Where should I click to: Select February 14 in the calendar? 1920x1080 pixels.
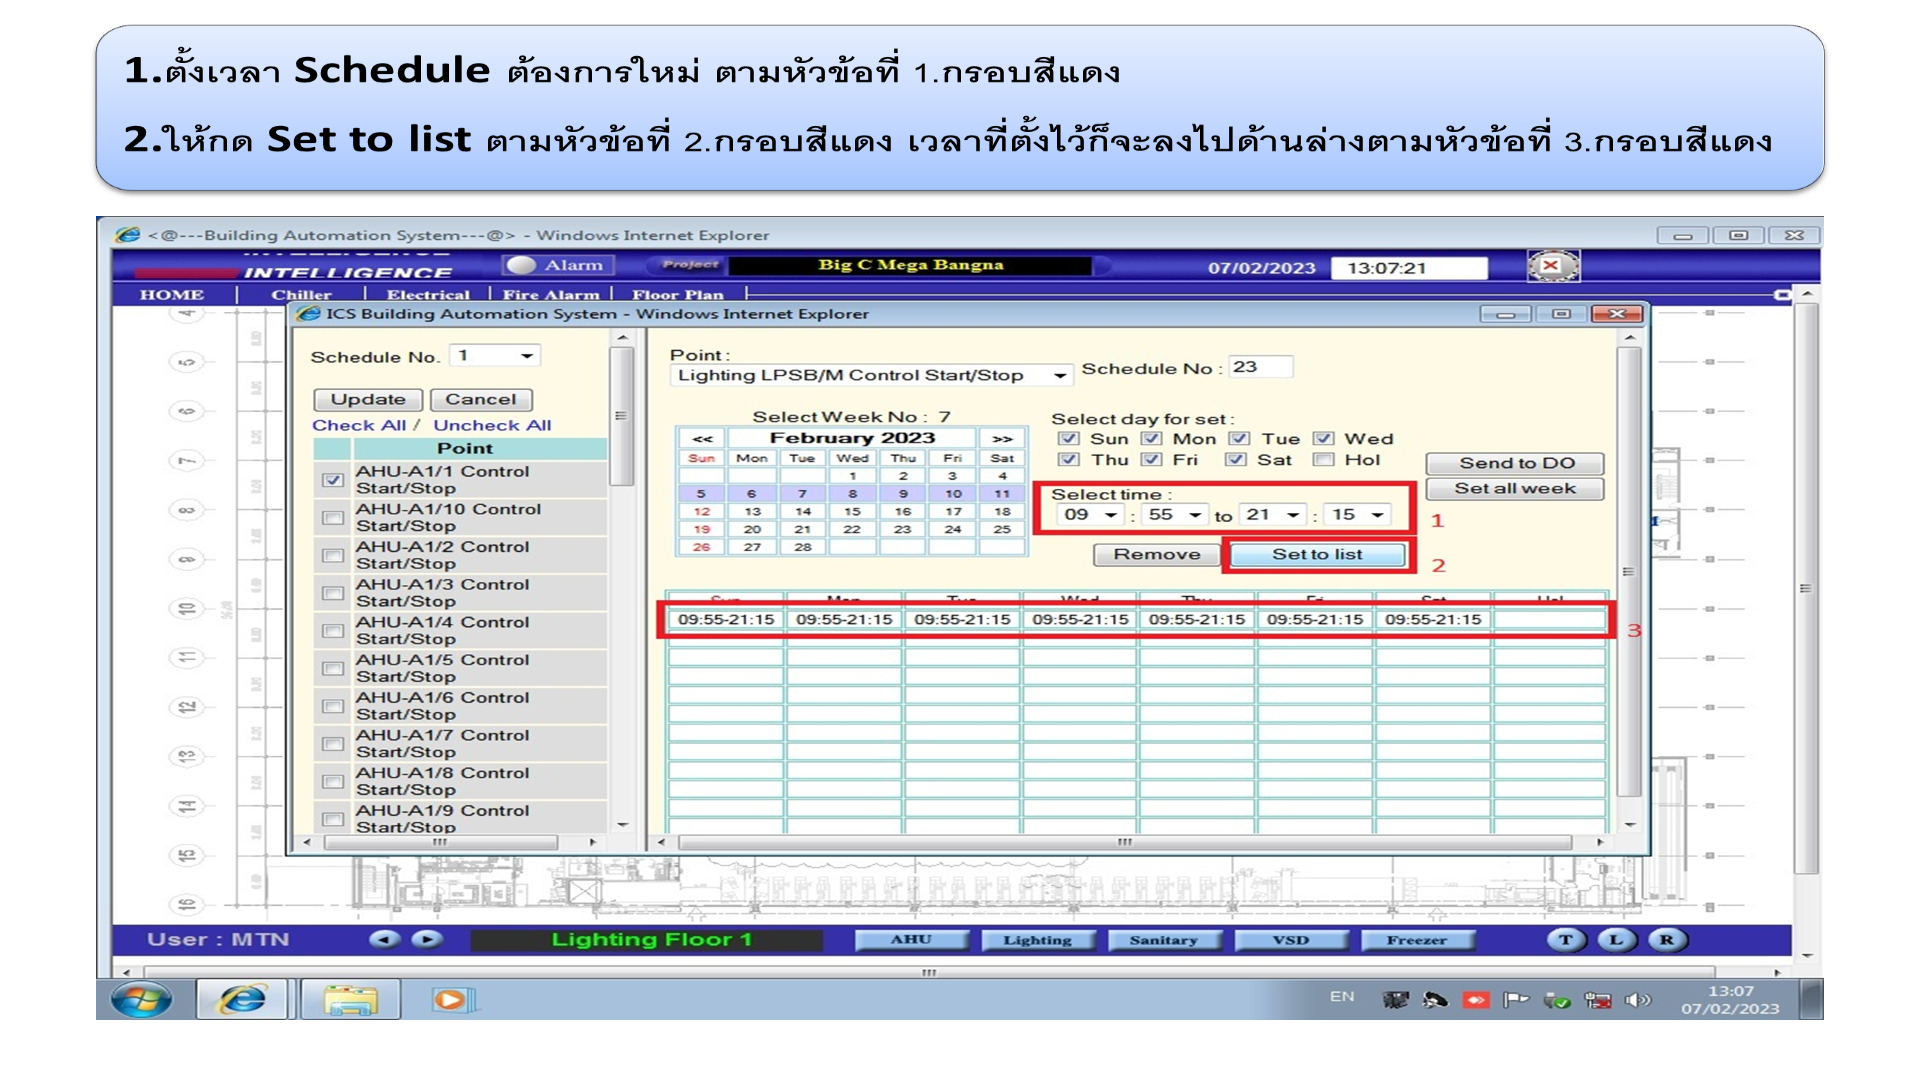tap(802, 511)
